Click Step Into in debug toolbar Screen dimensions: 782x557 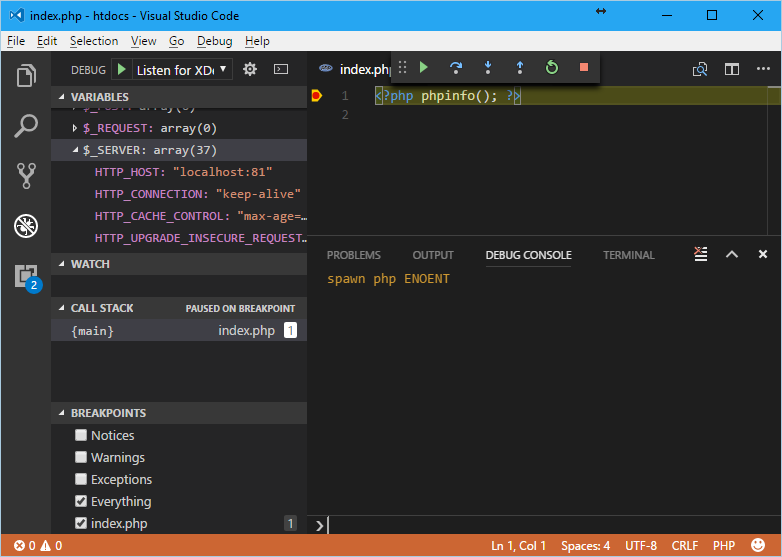tap(488, 67)
